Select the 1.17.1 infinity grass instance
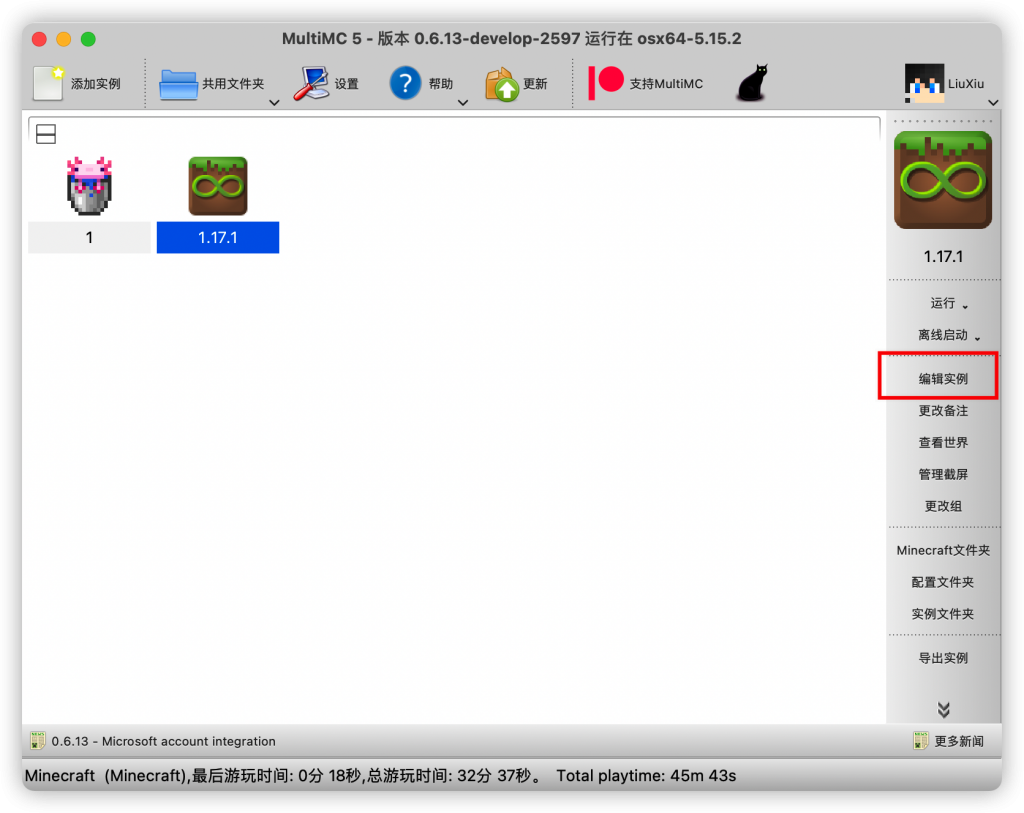Image resolution: width=1024 pixels, height=813 pixels. [x=218, y=186]
